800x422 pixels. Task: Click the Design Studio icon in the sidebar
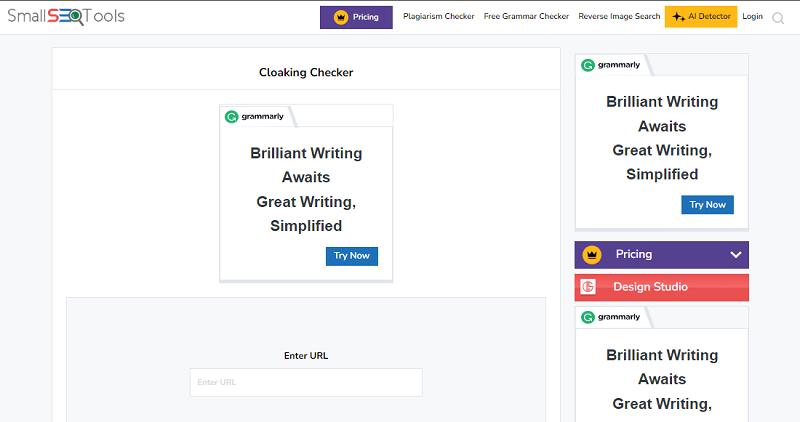(589, 287)
